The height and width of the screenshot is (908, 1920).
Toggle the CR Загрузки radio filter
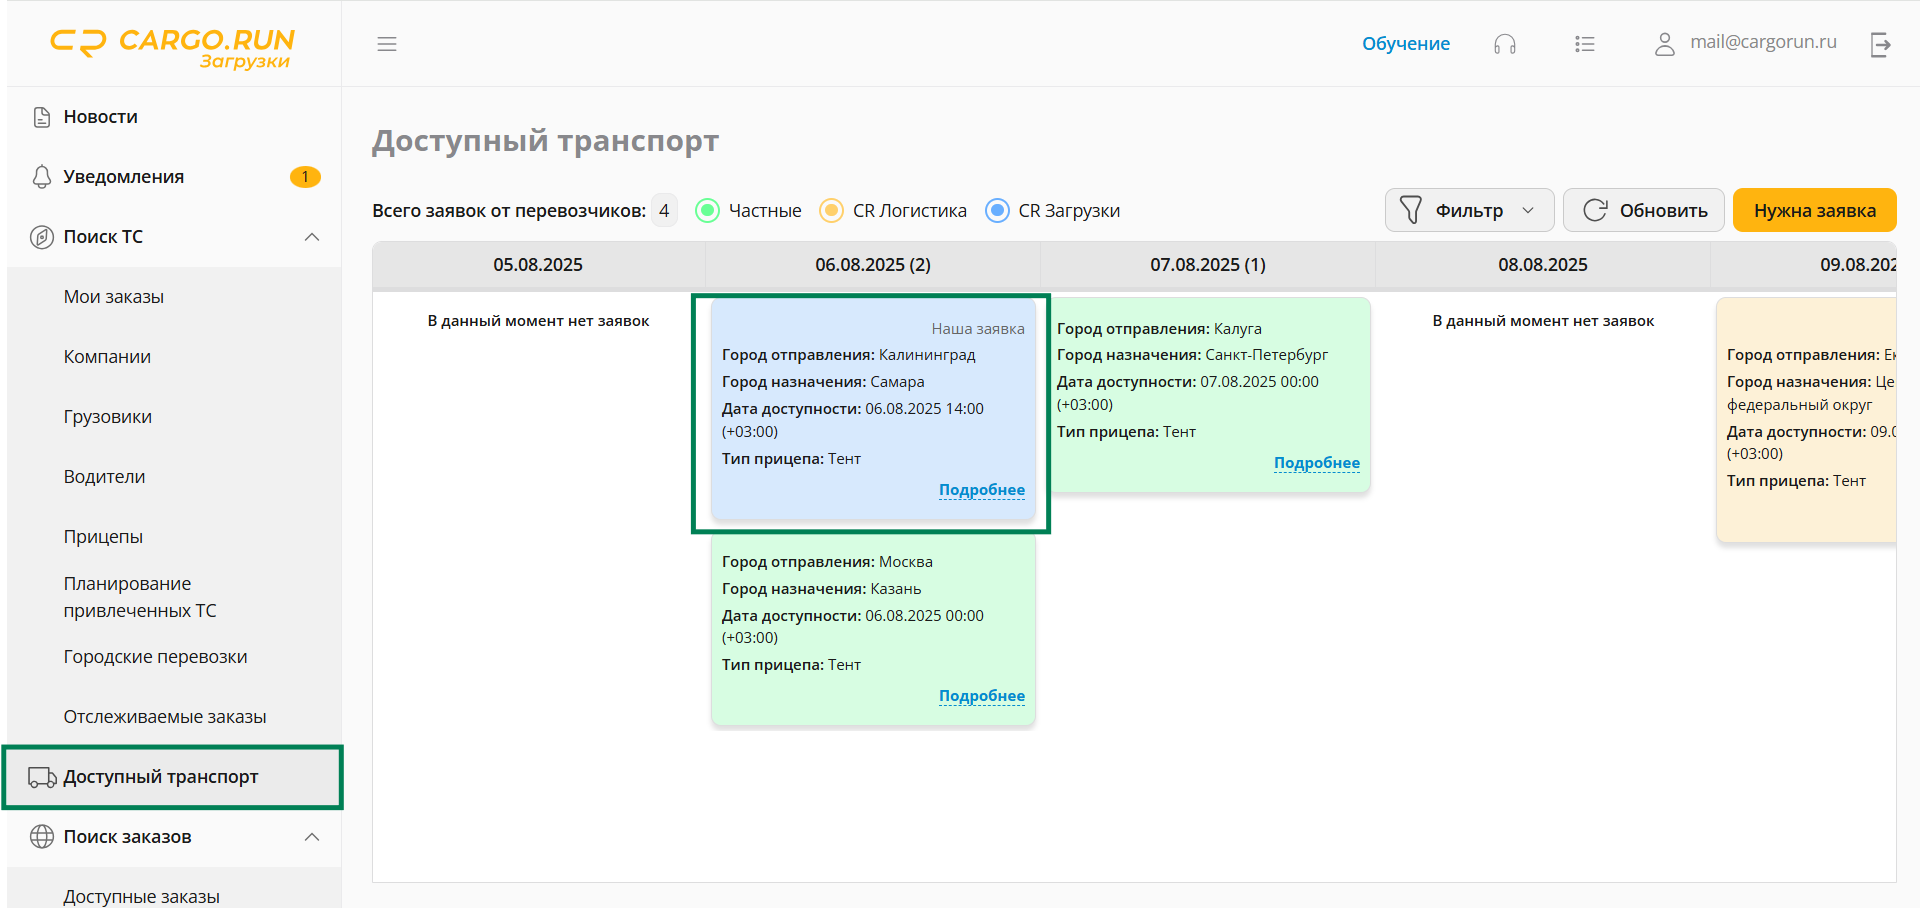997,211
